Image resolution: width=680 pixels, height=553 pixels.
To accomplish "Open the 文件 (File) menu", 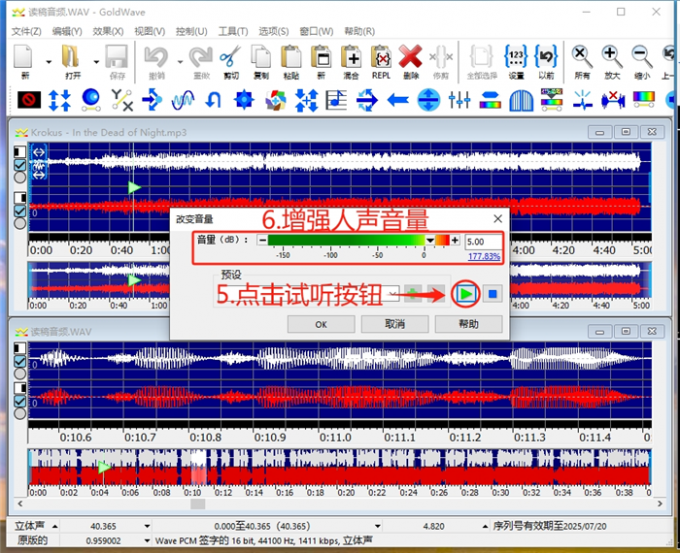I will (26, 31).
